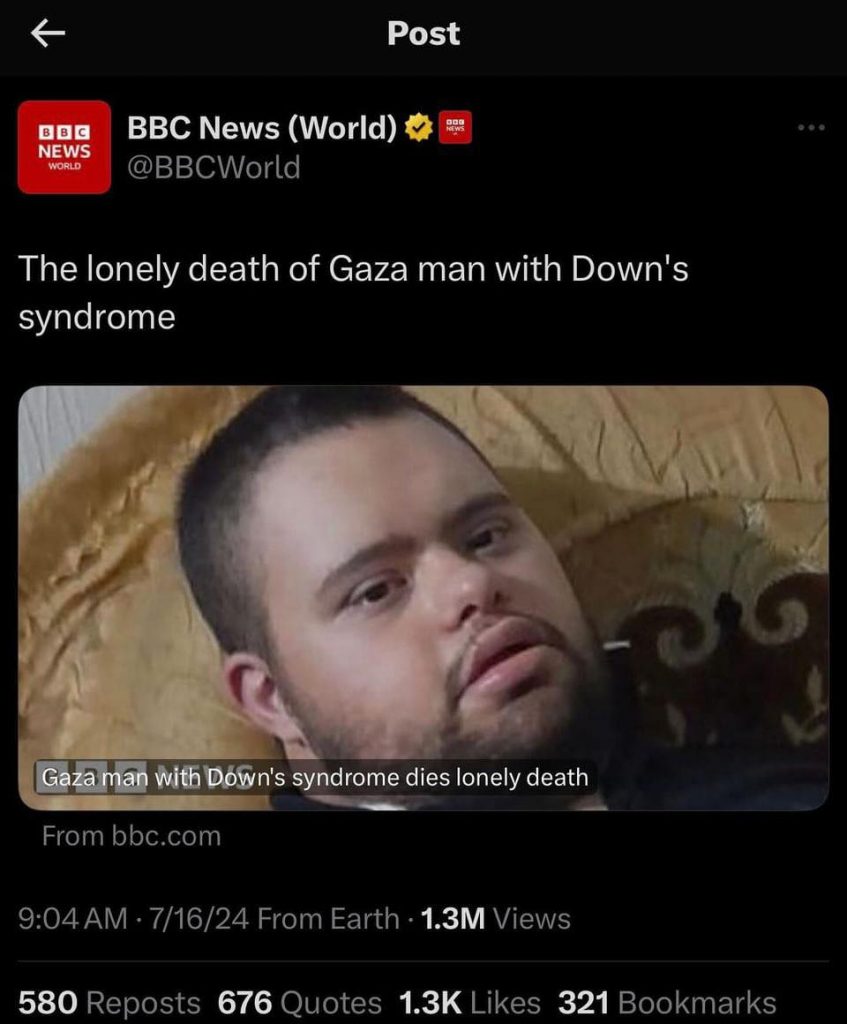The image size is (847, 1024).
Task: Tap the article headline caption overlay
Action: click(x=315, y=778)
